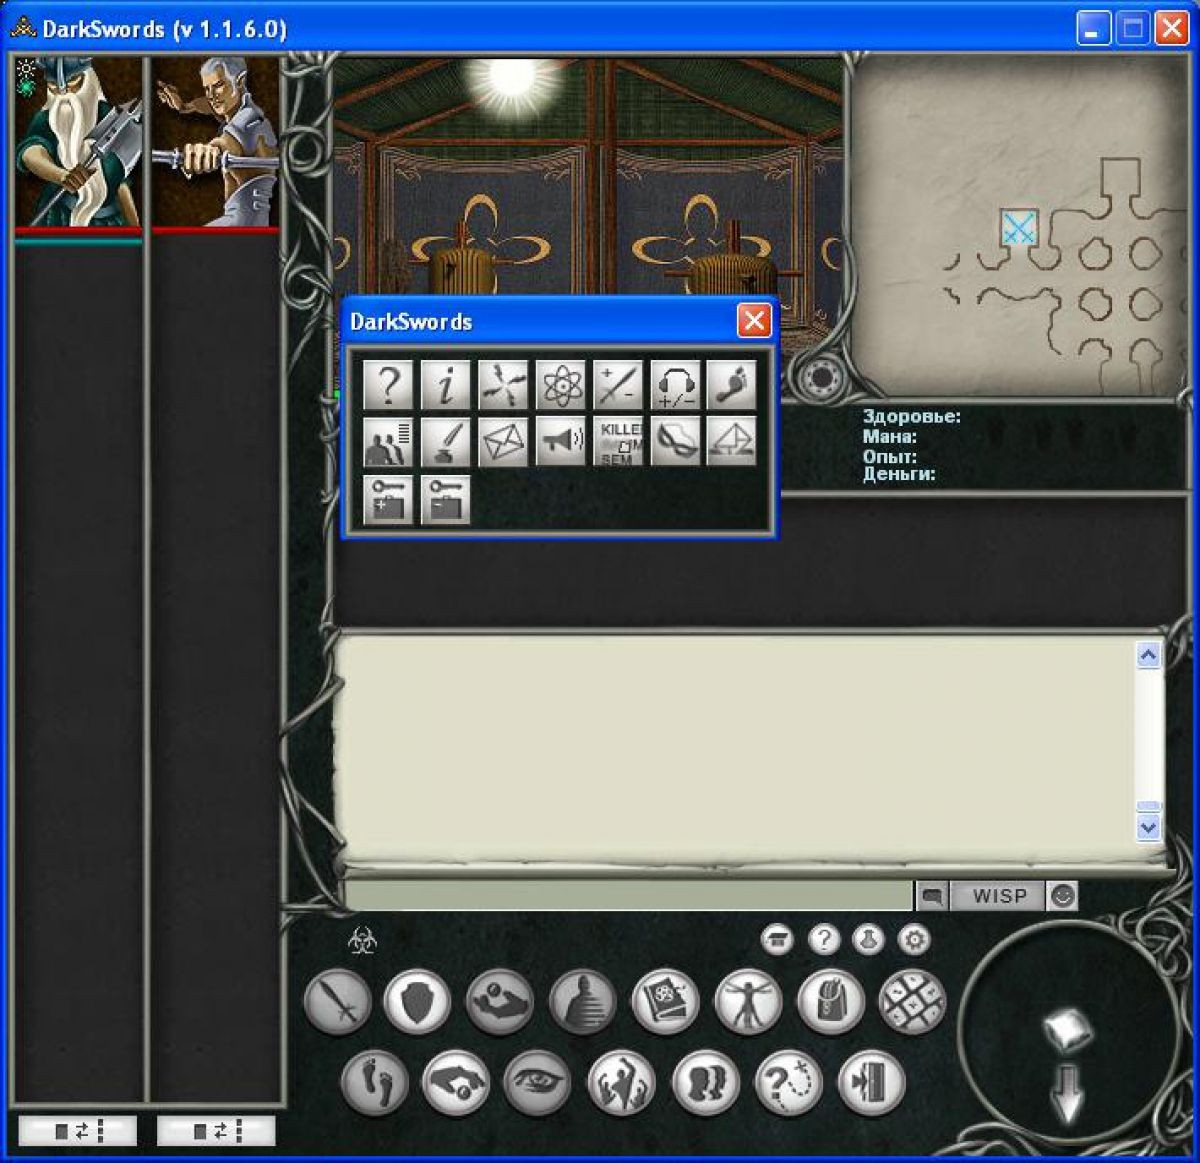Click the sword attack round button

(338, 1001)
